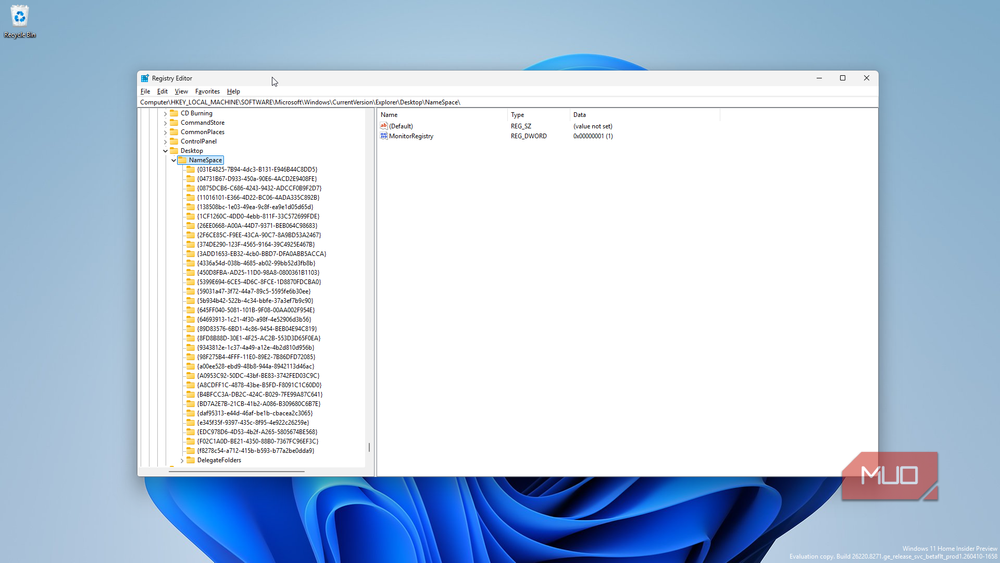1000x563 pixels.
Task: Click the (Default) string value icon
Action: tap(384, 126)
